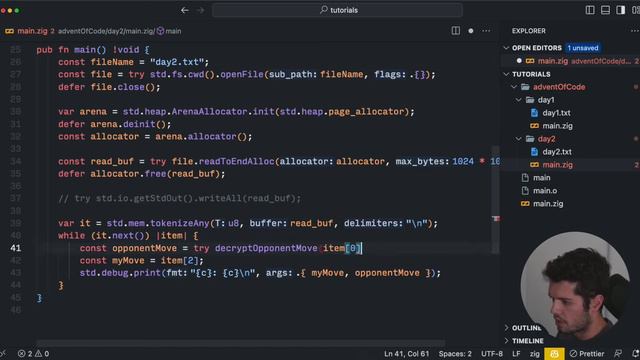Viewport: 640px width, 360px height.
Task: Open the notifications bell icon
Action: (x=635, y=353)
